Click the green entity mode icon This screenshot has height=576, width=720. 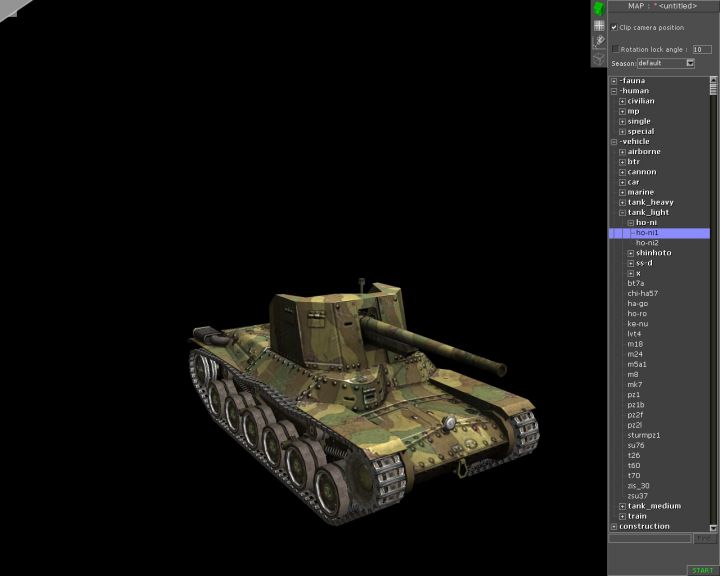point(599,9)
